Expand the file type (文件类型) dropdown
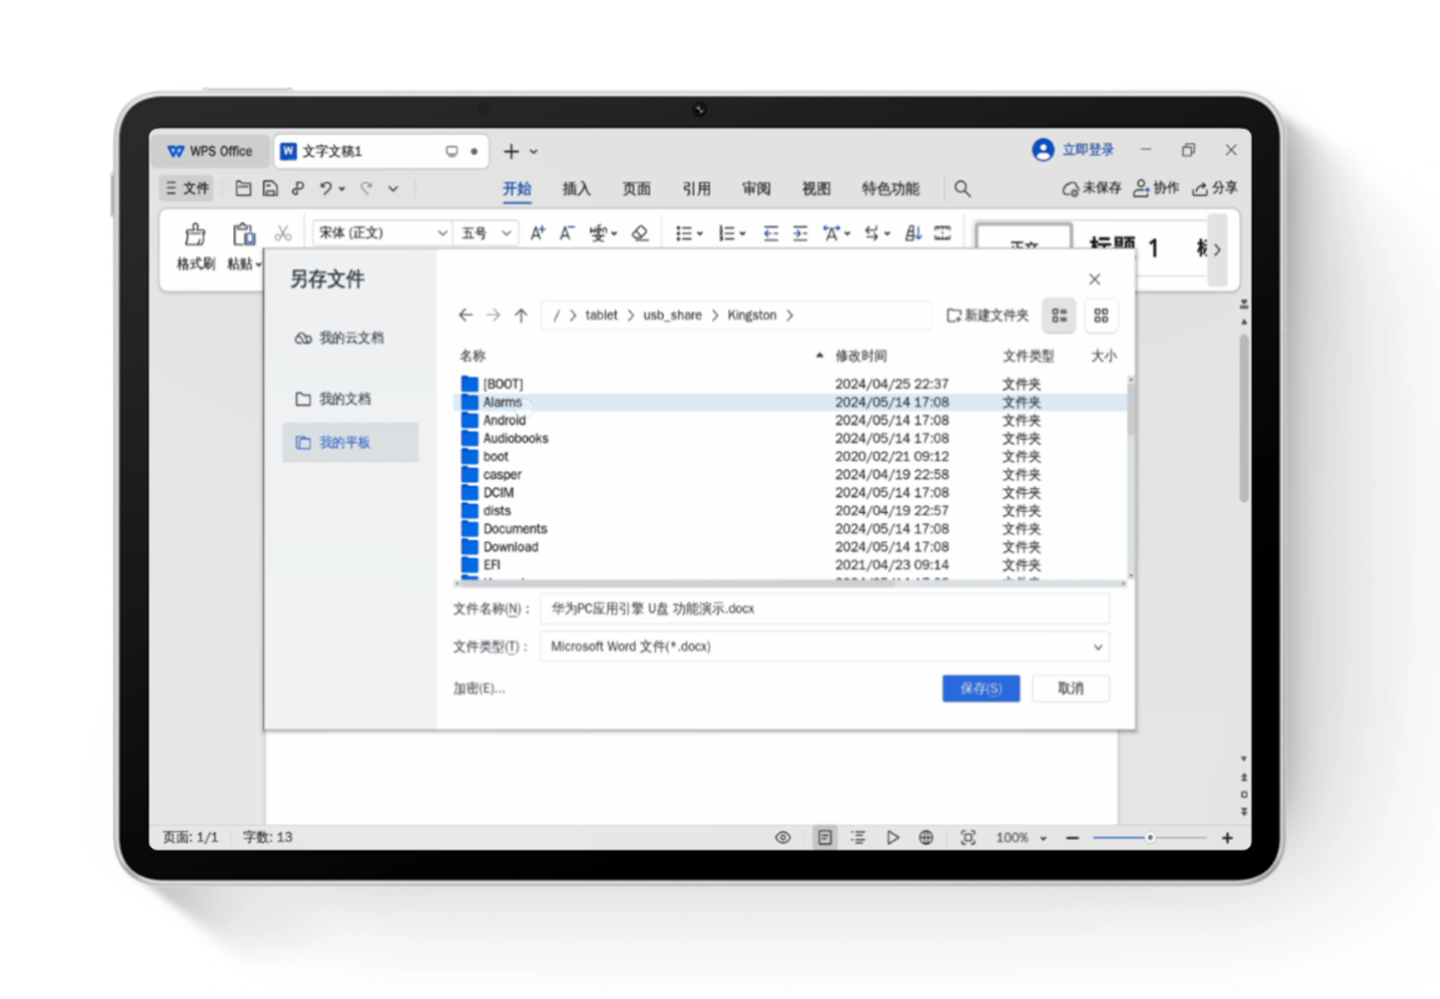The image size is (1440, 999). (x=1097, y=647)
